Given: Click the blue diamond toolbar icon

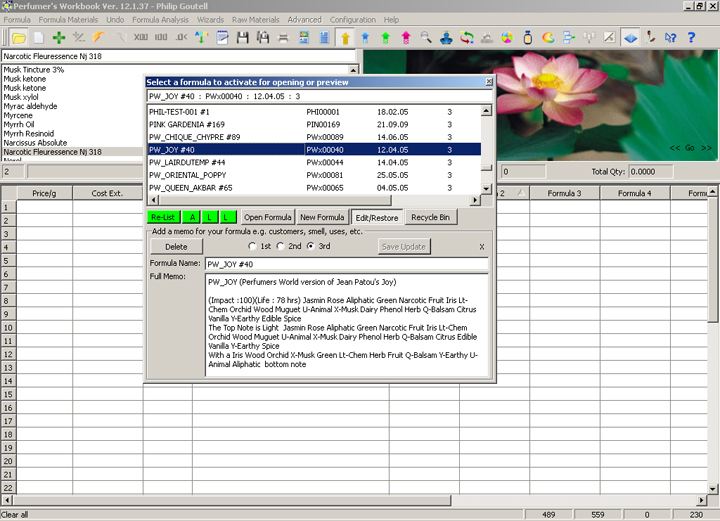Looking at the screenshot, I should 630,38.
